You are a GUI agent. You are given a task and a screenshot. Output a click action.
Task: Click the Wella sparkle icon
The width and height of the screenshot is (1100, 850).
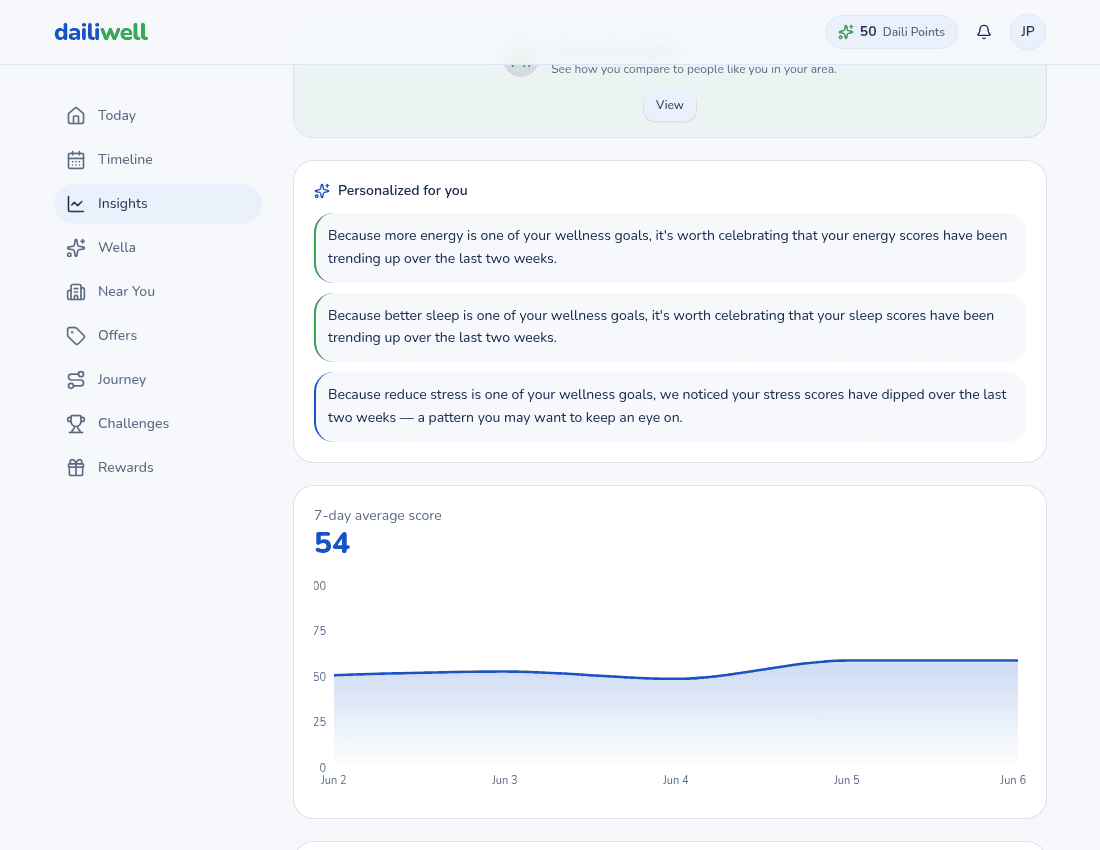tap(76, 248)
